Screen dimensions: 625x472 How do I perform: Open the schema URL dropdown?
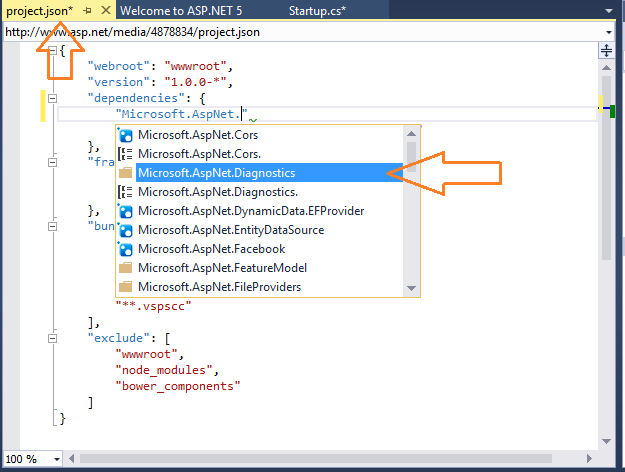coord(608,31)
